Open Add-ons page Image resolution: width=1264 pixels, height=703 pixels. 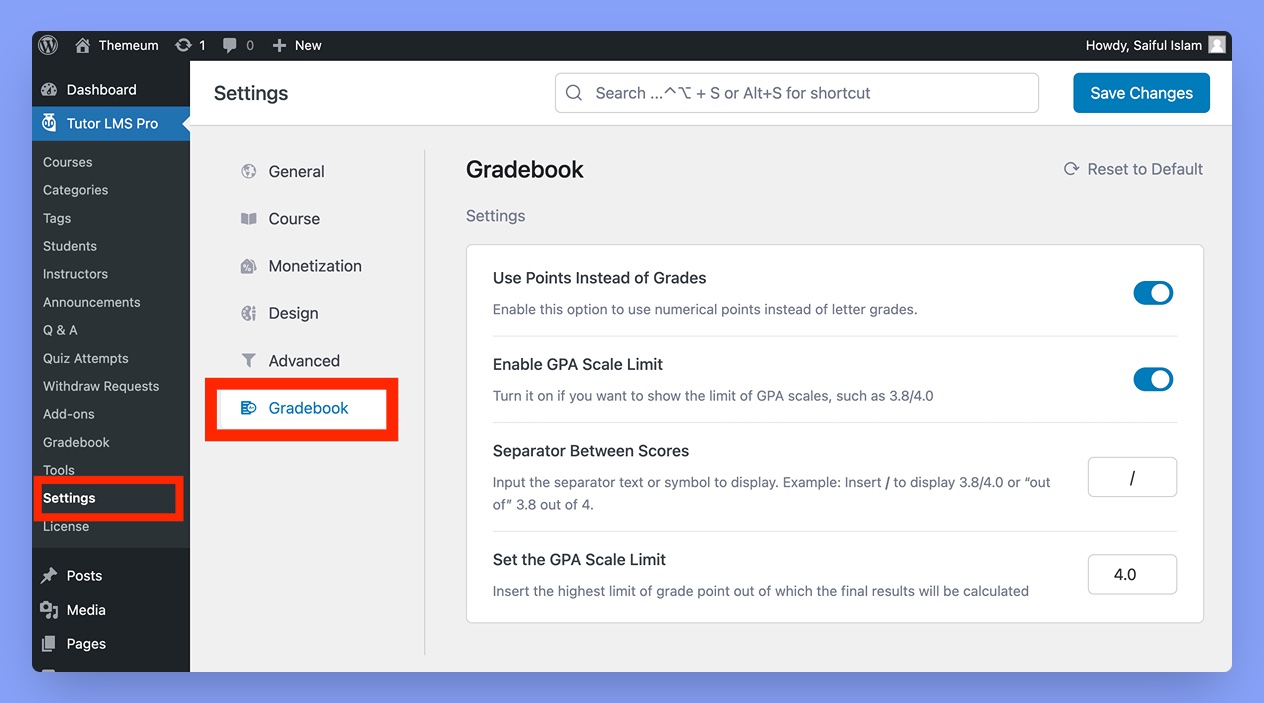tap(69, 414)
